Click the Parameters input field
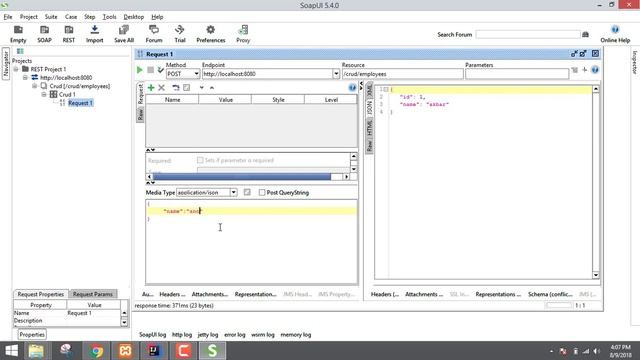This screenshot has height=360, width=640. tap(517, 74)
